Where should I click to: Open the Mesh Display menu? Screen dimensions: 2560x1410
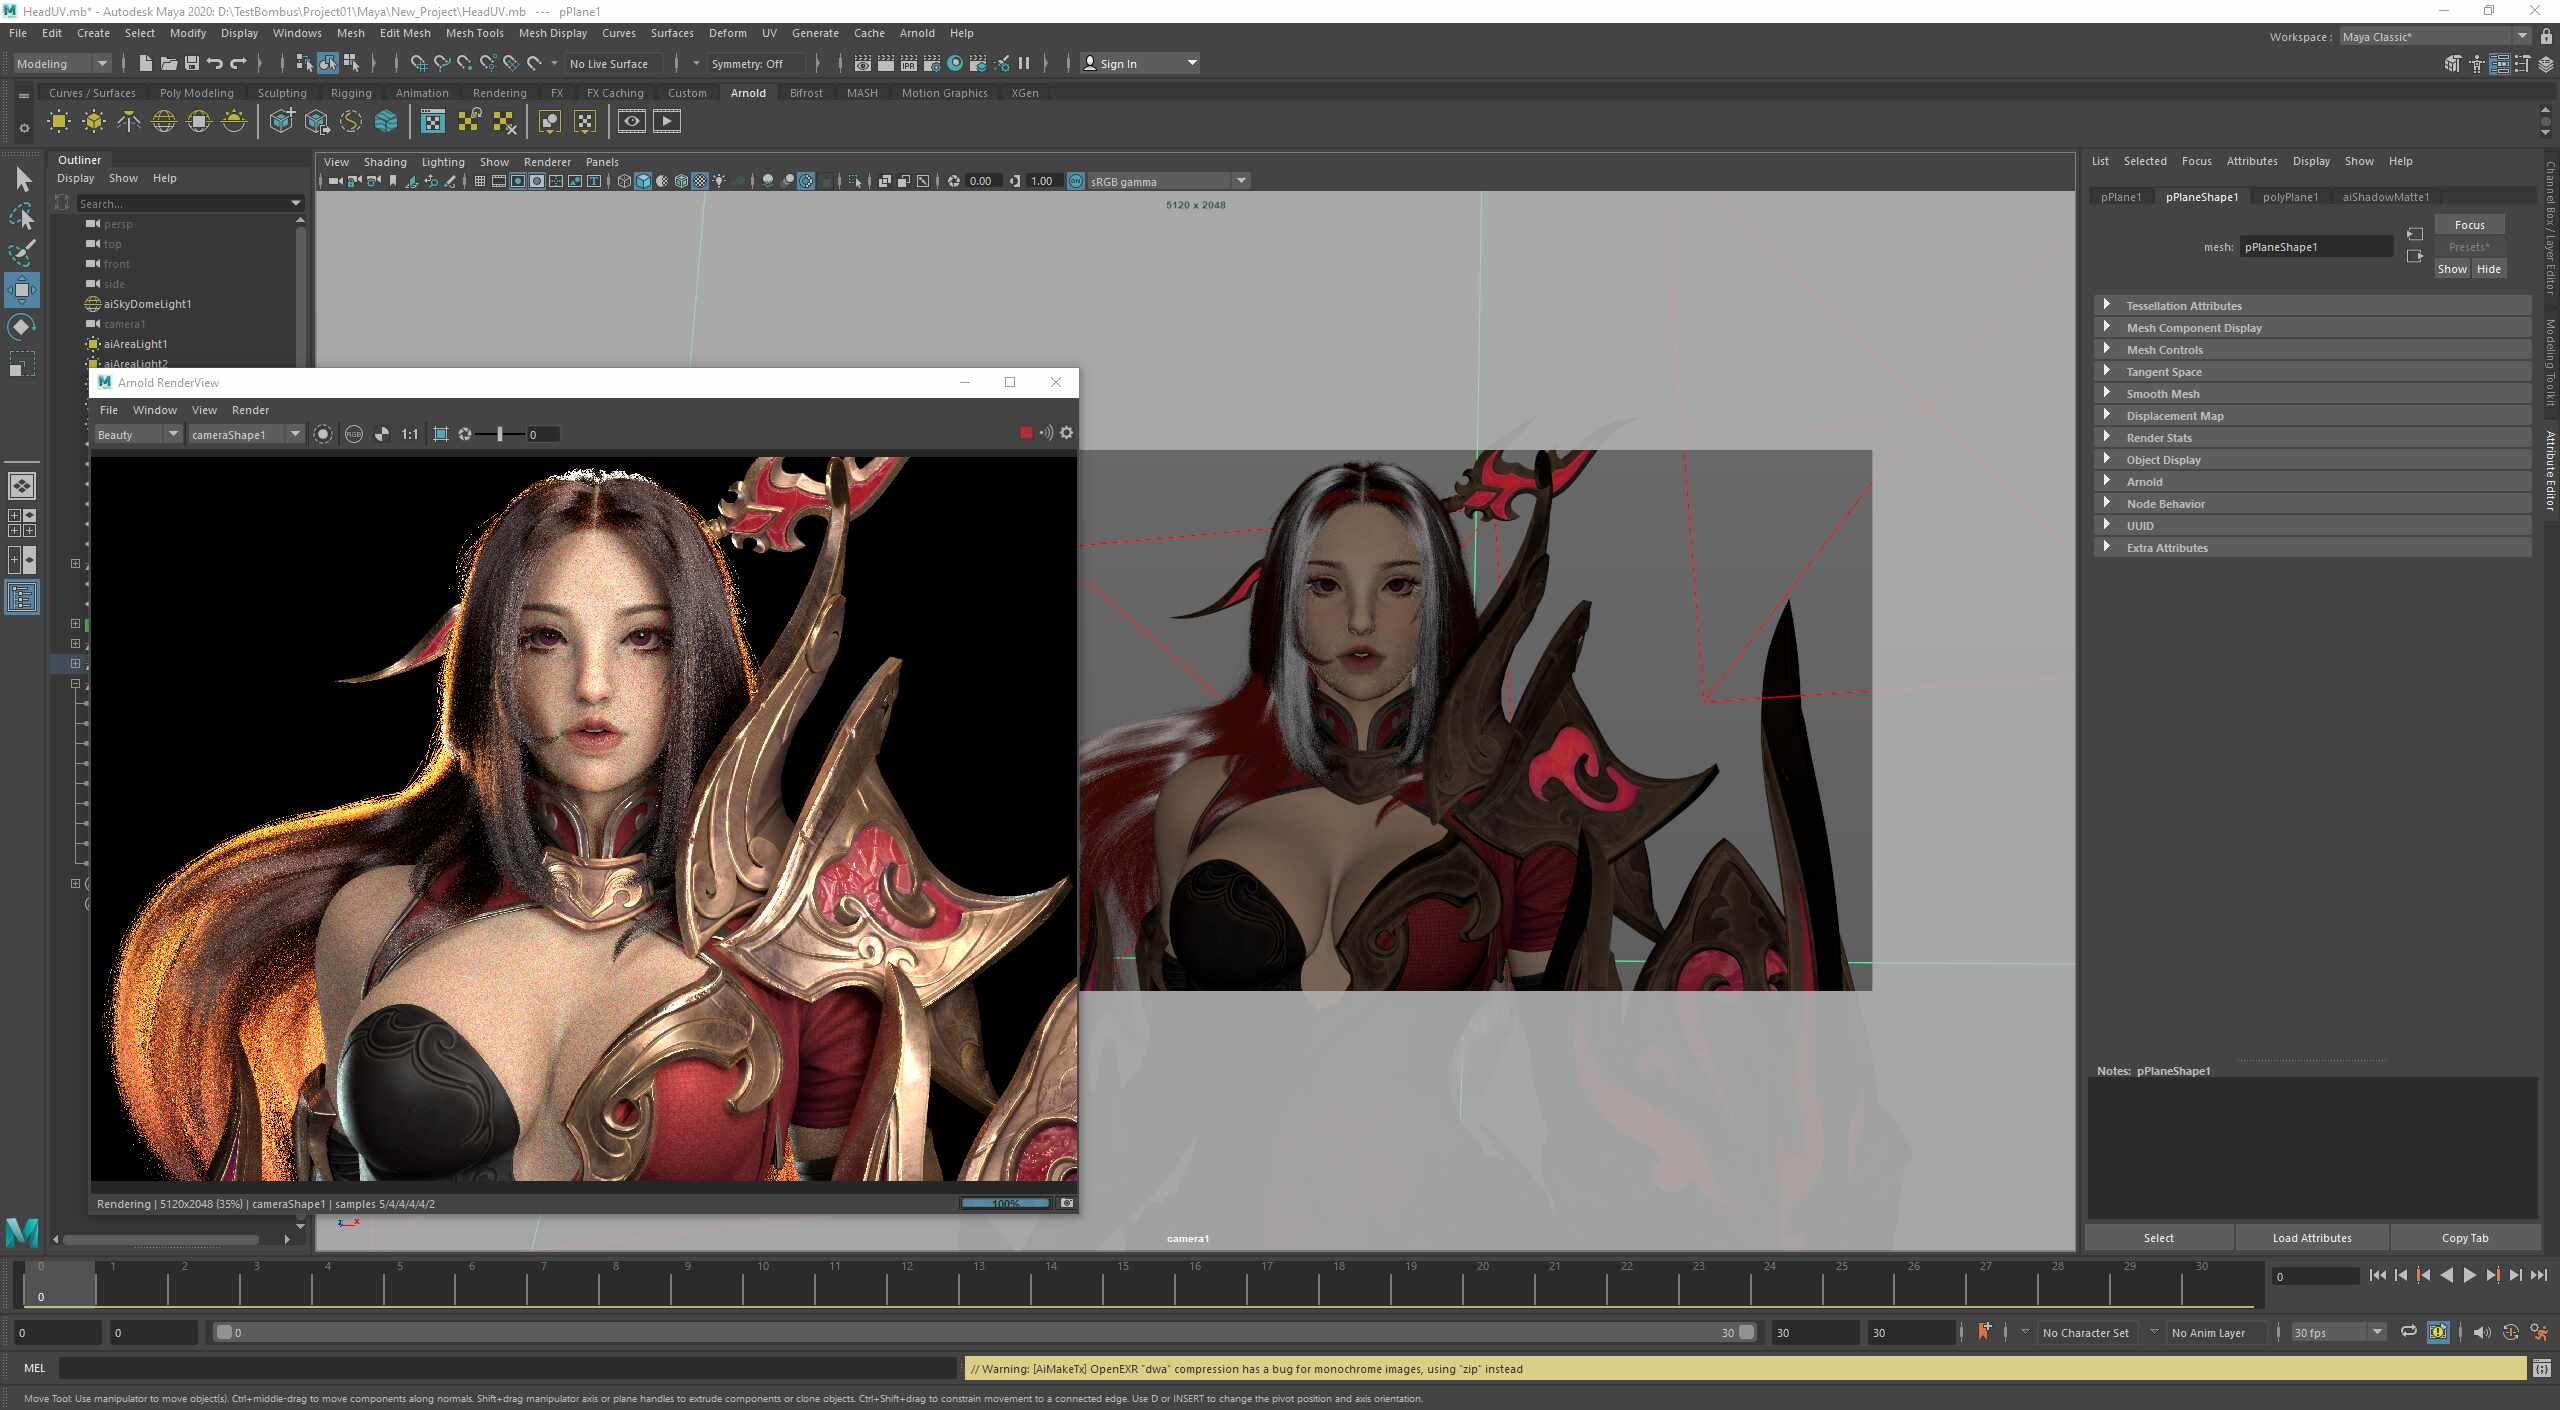tap(552, 33)
